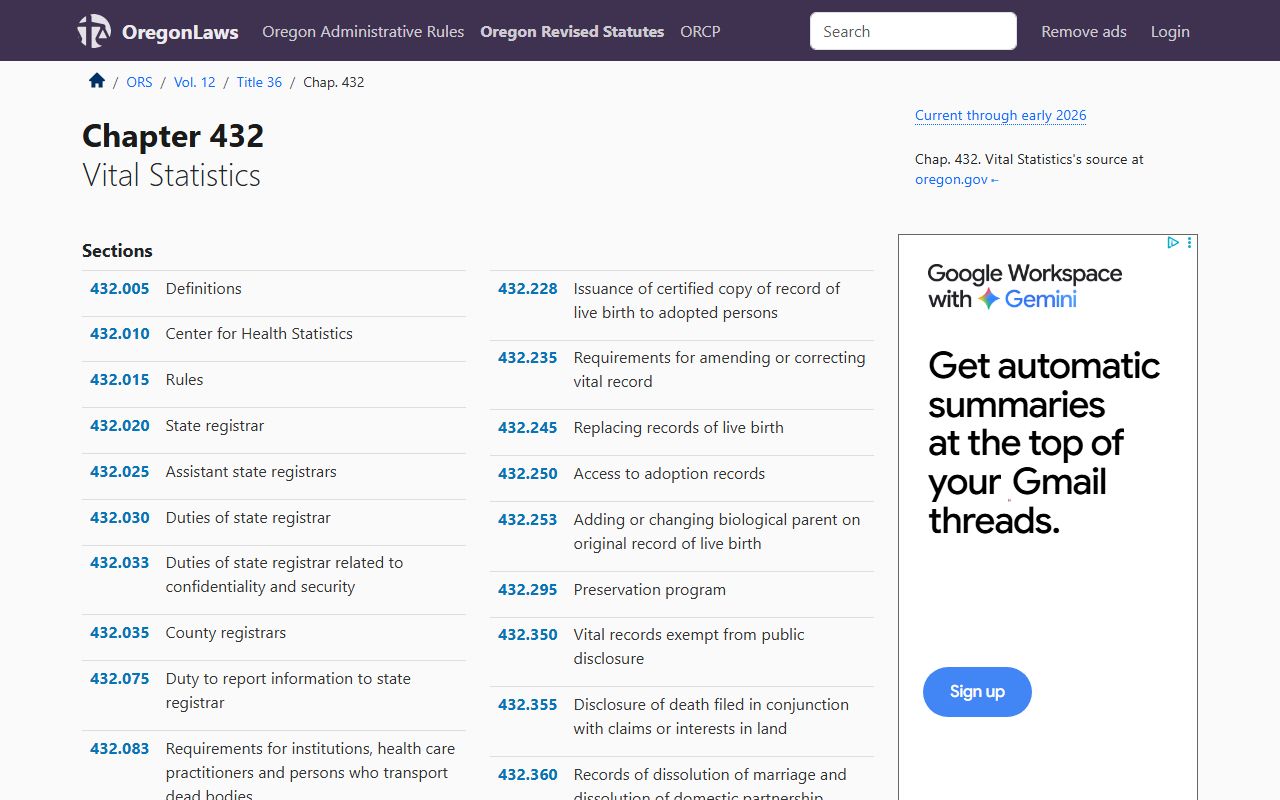Open section 432.035 County registrars
The image size is (1280, 800).
pos(120,632)
